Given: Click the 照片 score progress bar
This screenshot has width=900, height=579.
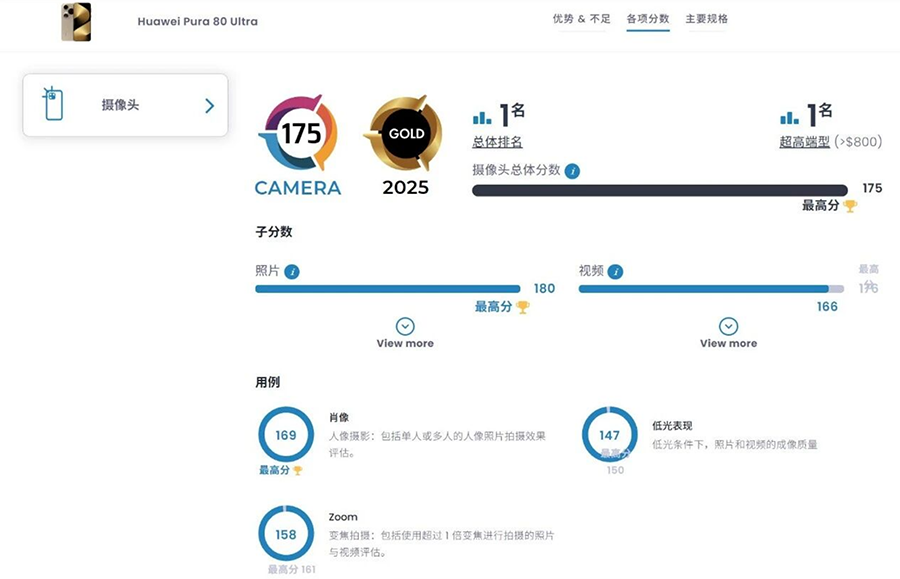Looking at the screenshot, I should click(387, 289).
